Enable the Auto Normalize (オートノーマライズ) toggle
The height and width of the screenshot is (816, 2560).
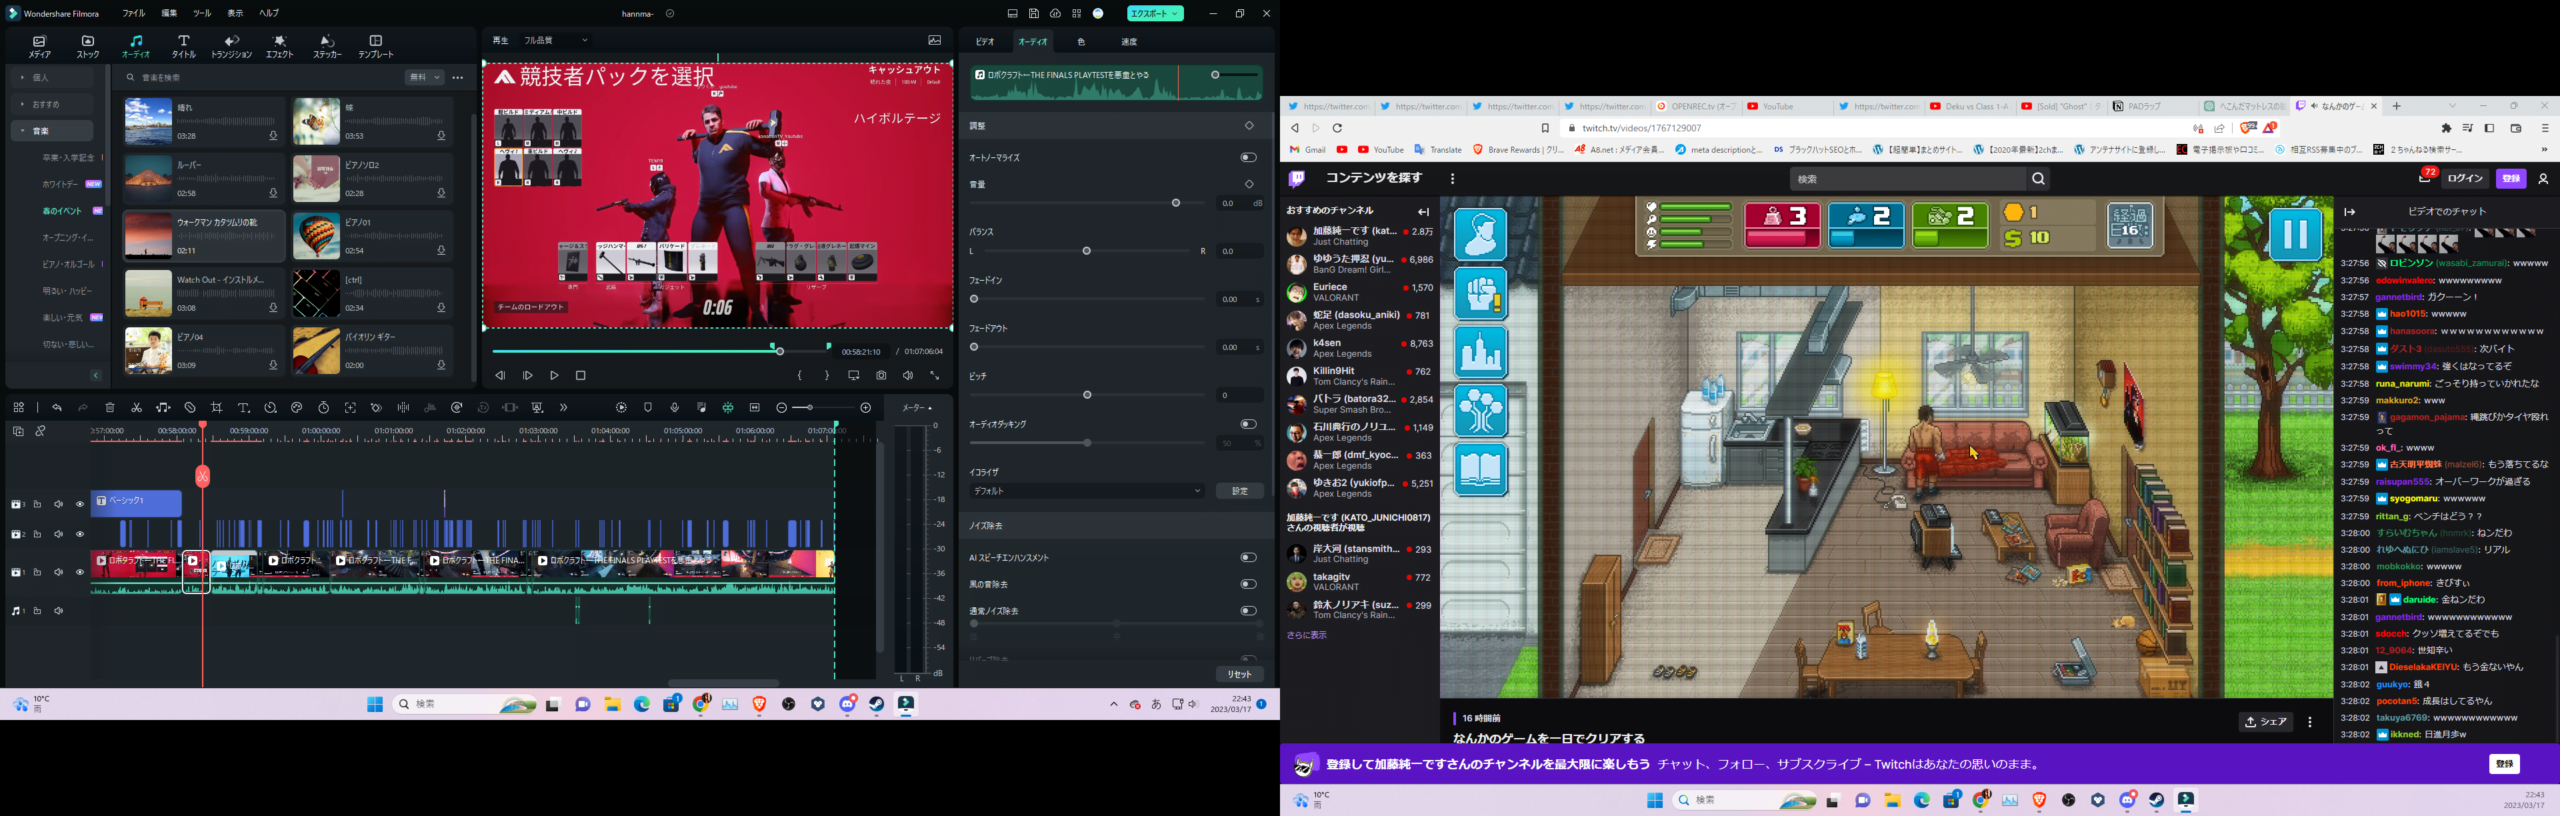tap(1248, 157)
